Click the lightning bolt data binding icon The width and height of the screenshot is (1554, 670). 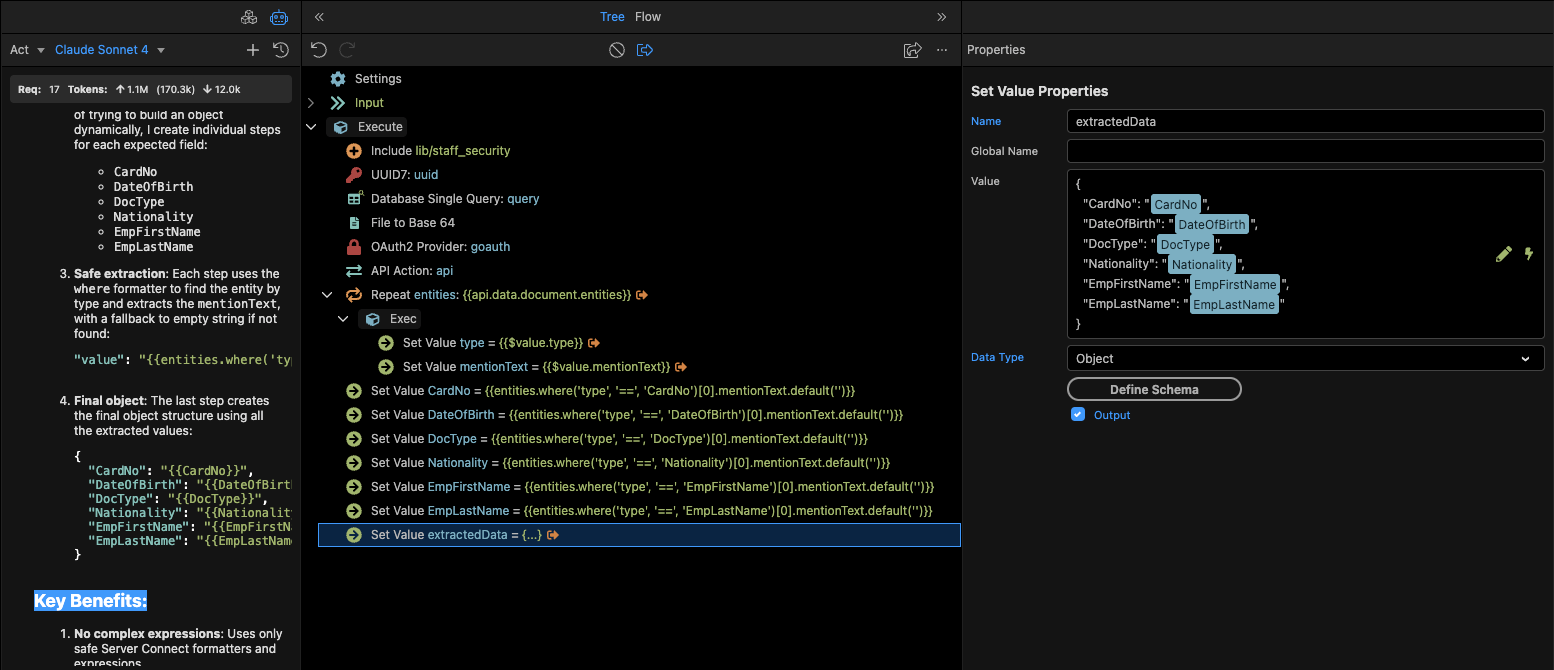[1528, 254]
